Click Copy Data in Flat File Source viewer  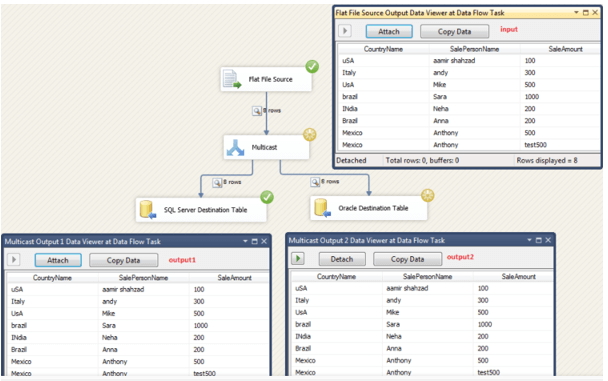pos(454,31)
